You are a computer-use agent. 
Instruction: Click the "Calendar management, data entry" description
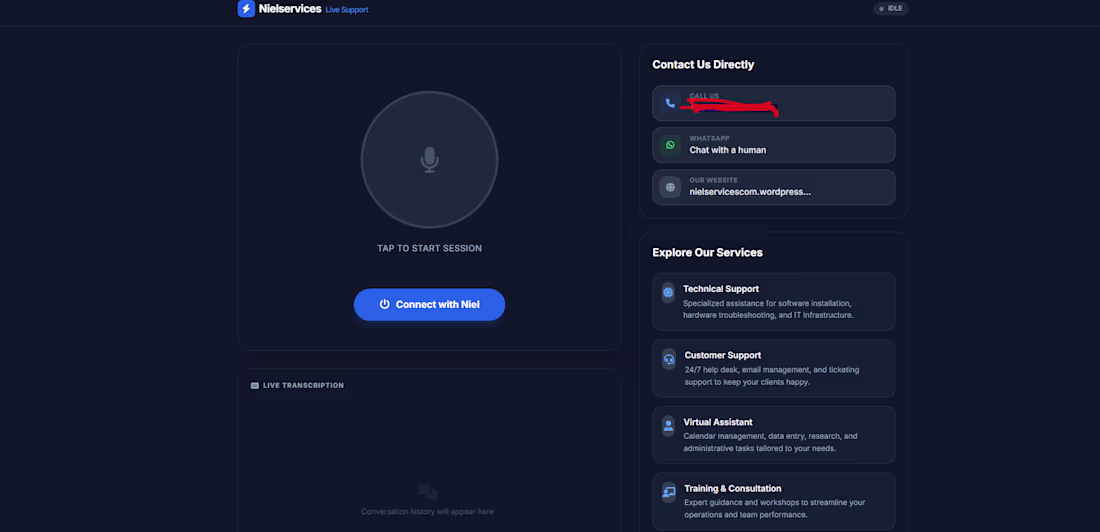(x=770, y=442)
